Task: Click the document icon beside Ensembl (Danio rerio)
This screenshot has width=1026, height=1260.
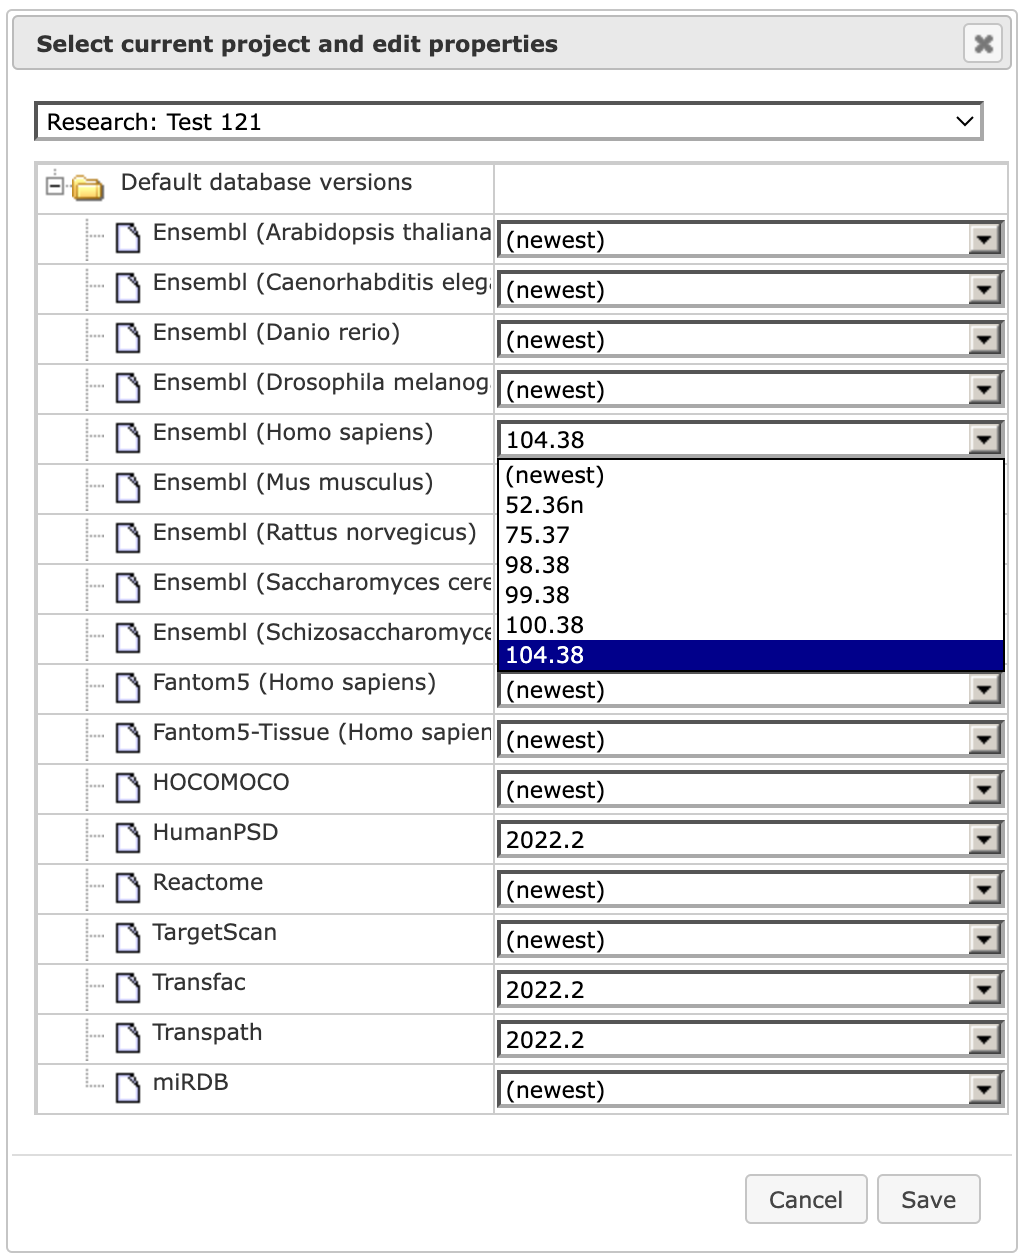Action: (128, 337)
